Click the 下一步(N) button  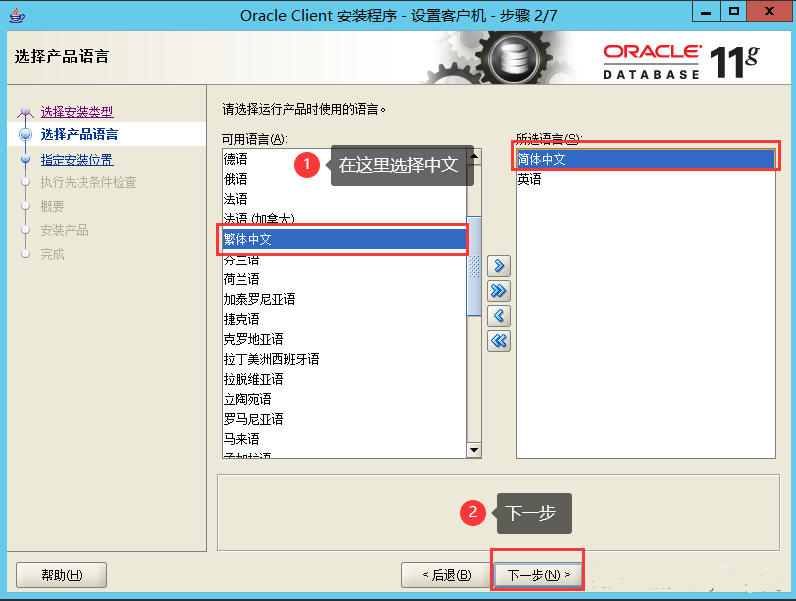pos(538,575)
